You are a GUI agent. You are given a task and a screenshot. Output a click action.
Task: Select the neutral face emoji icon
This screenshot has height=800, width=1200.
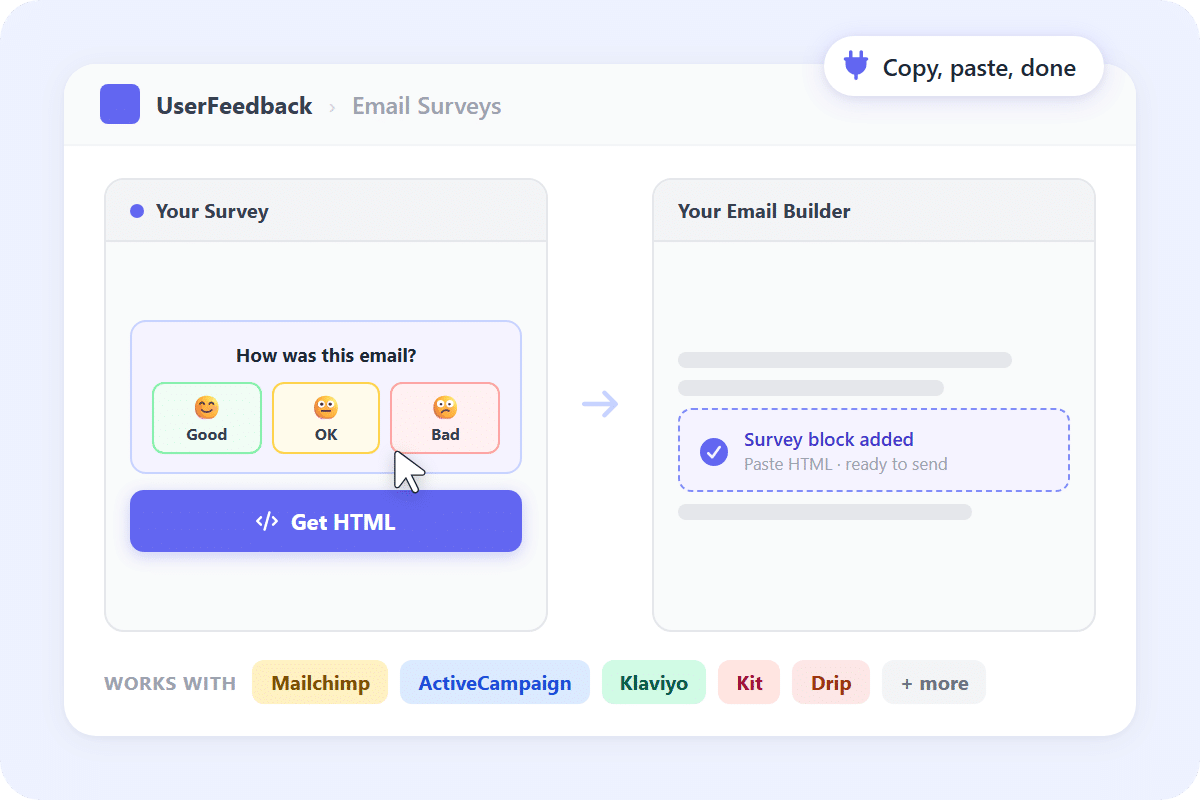coord(326,406)
